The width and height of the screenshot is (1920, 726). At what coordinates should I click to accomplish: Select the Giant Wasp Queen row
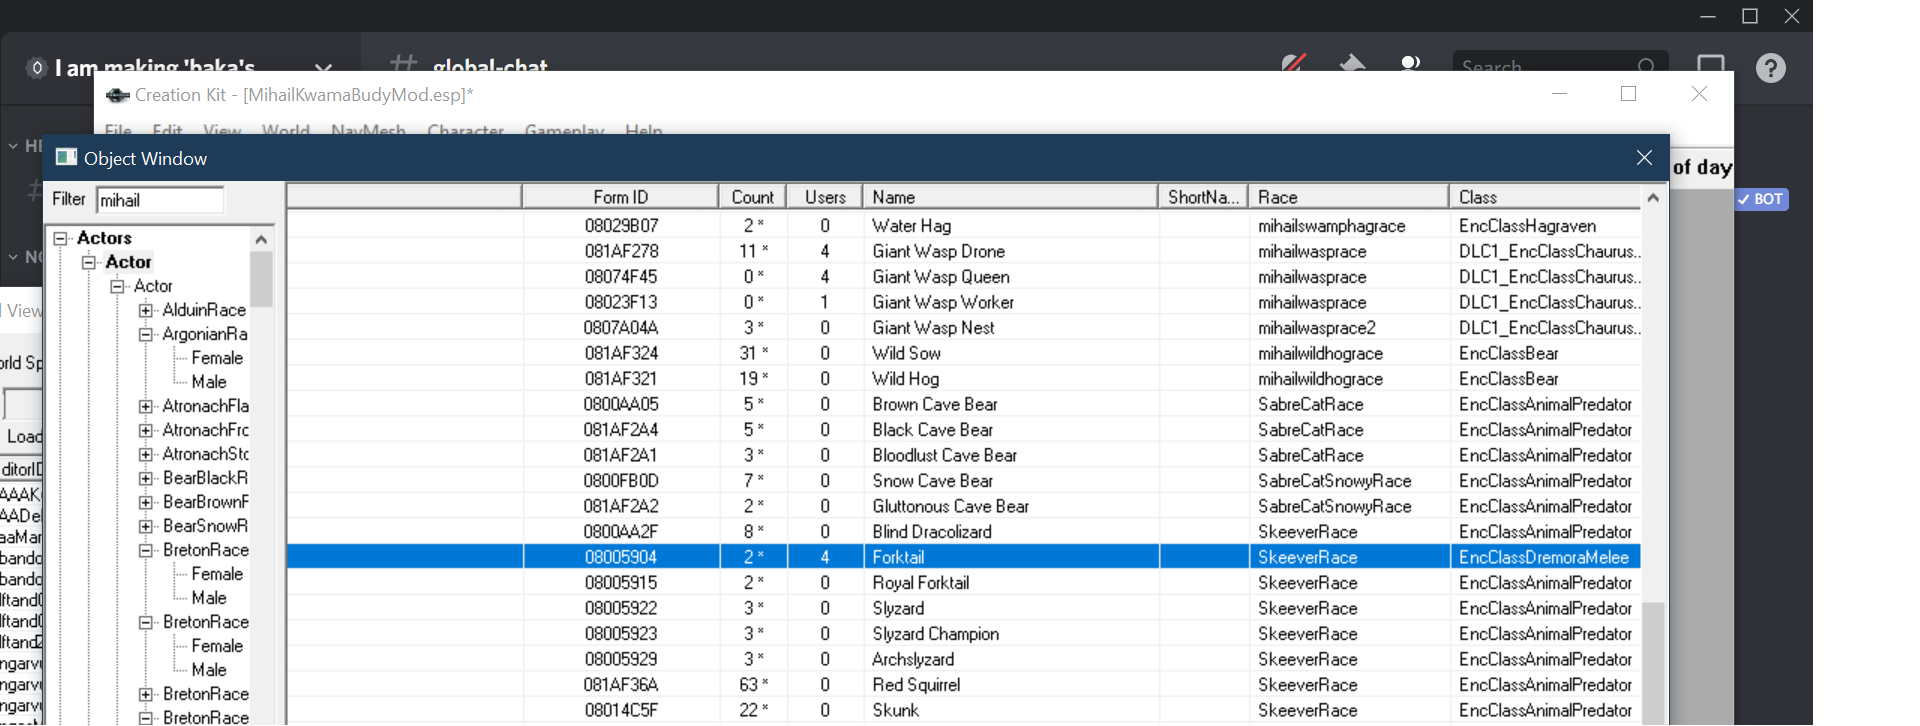964,277
